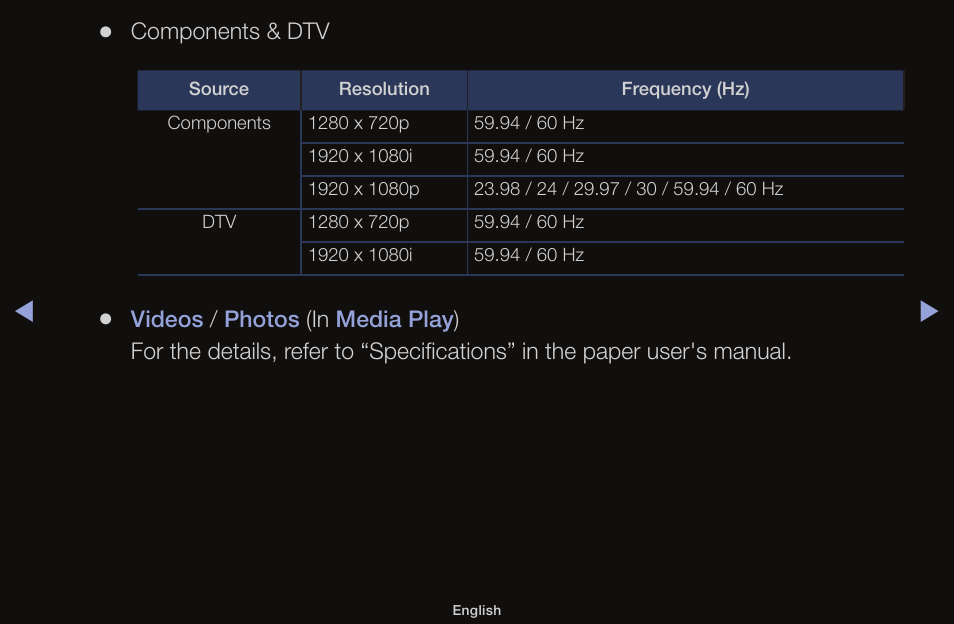The image size is (954, 624).
Task: Click the Frequency (Hz) column header
Action: (x=685, y=89)
